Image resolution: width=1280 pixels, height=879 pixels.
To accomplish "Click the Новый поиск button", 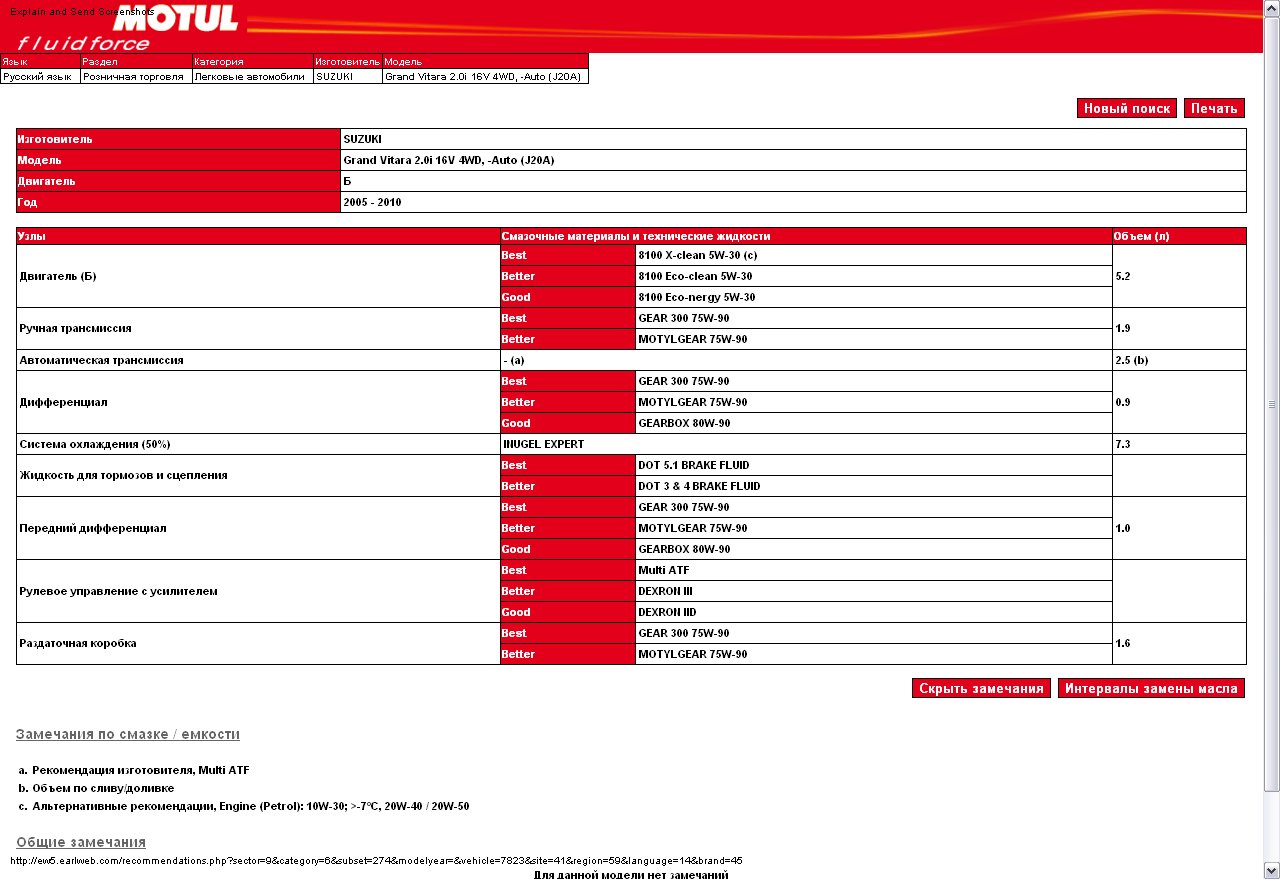I will coord(1127,108).
